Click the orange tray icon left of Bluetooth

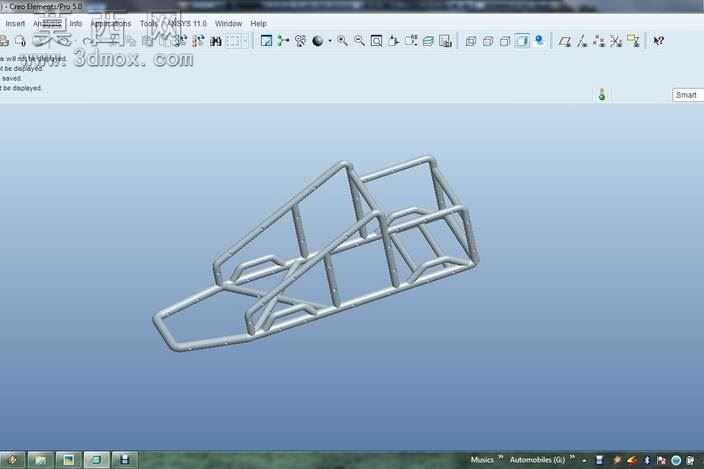632,460
